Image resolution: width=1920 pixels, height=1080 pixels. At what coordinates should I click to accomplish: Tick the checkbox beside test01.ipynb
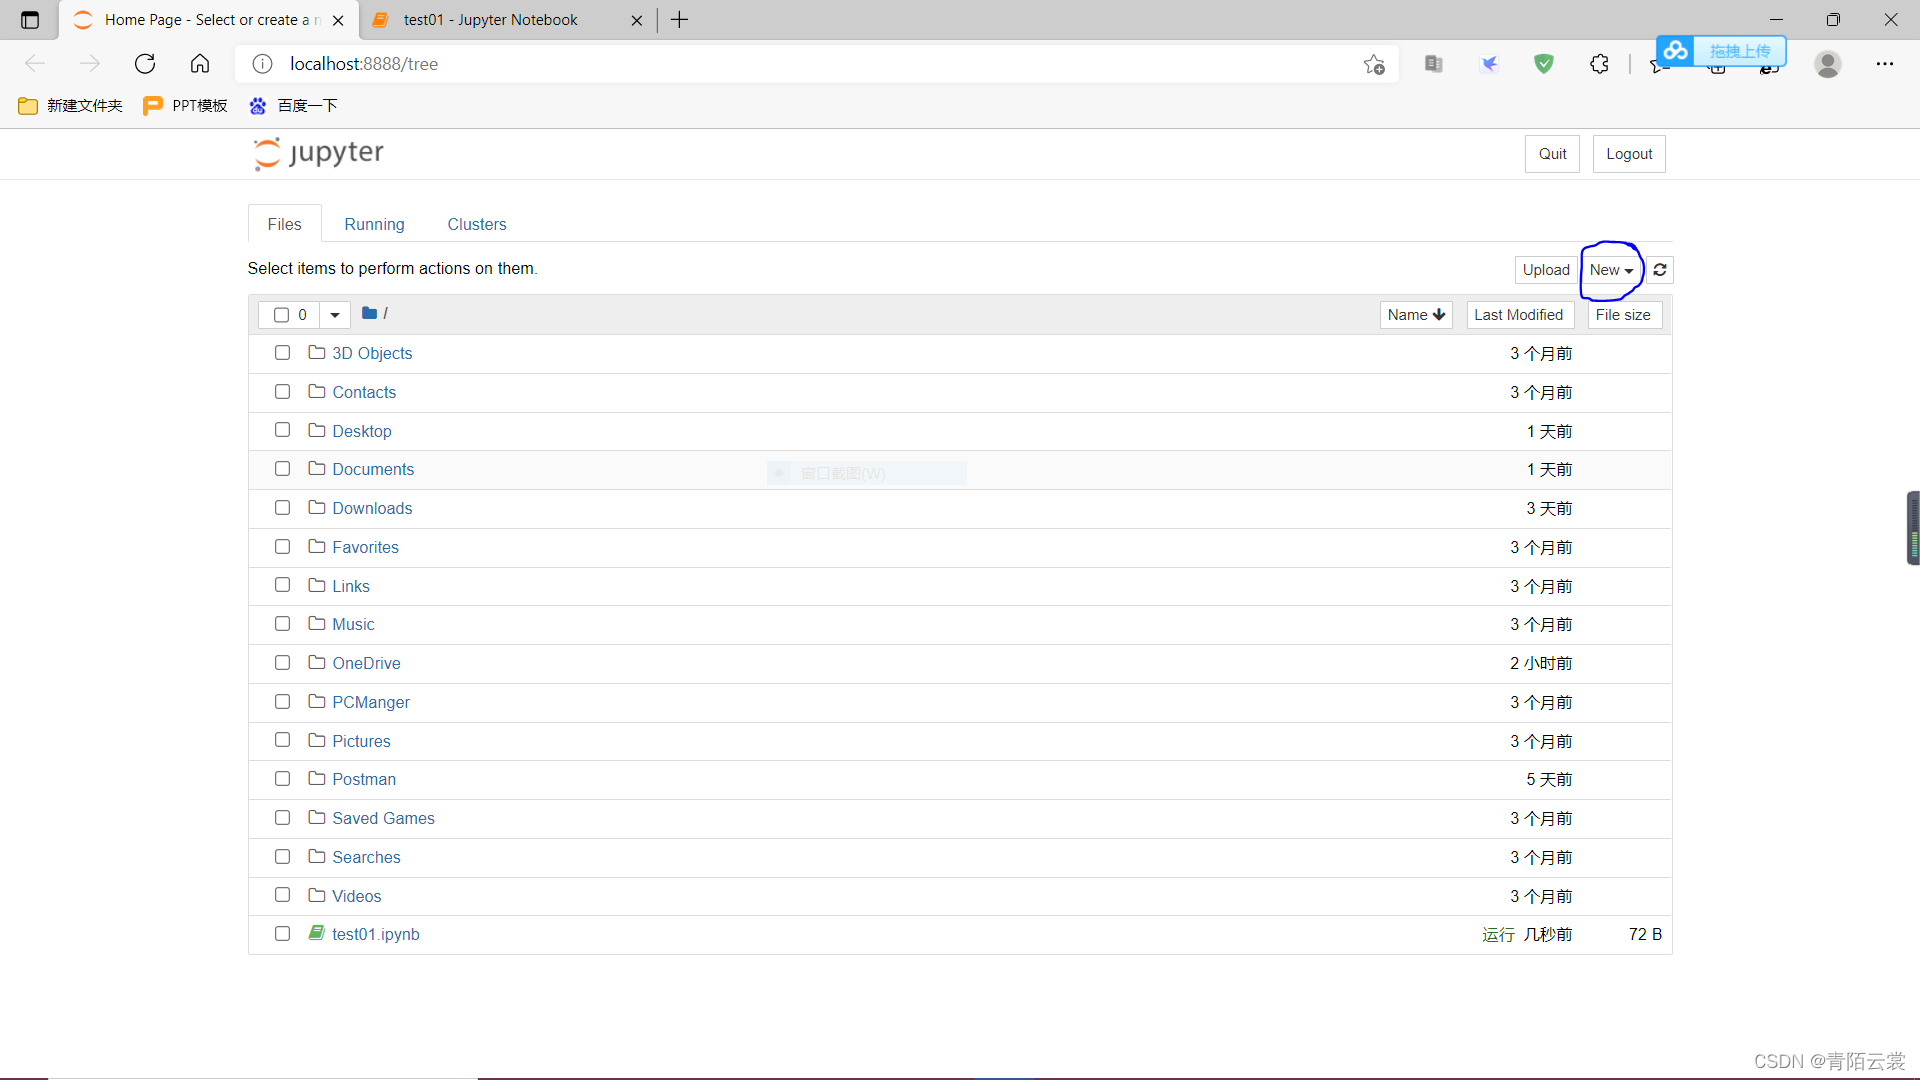(x=282, y=933)
